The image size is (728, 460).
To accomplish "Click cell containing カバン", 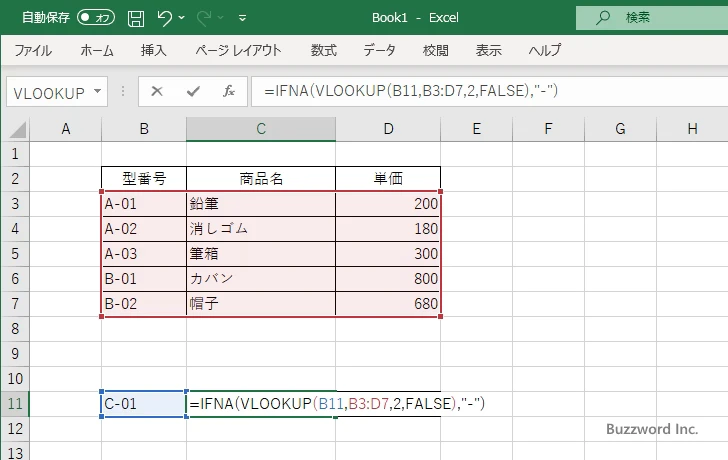I will 261,279.
